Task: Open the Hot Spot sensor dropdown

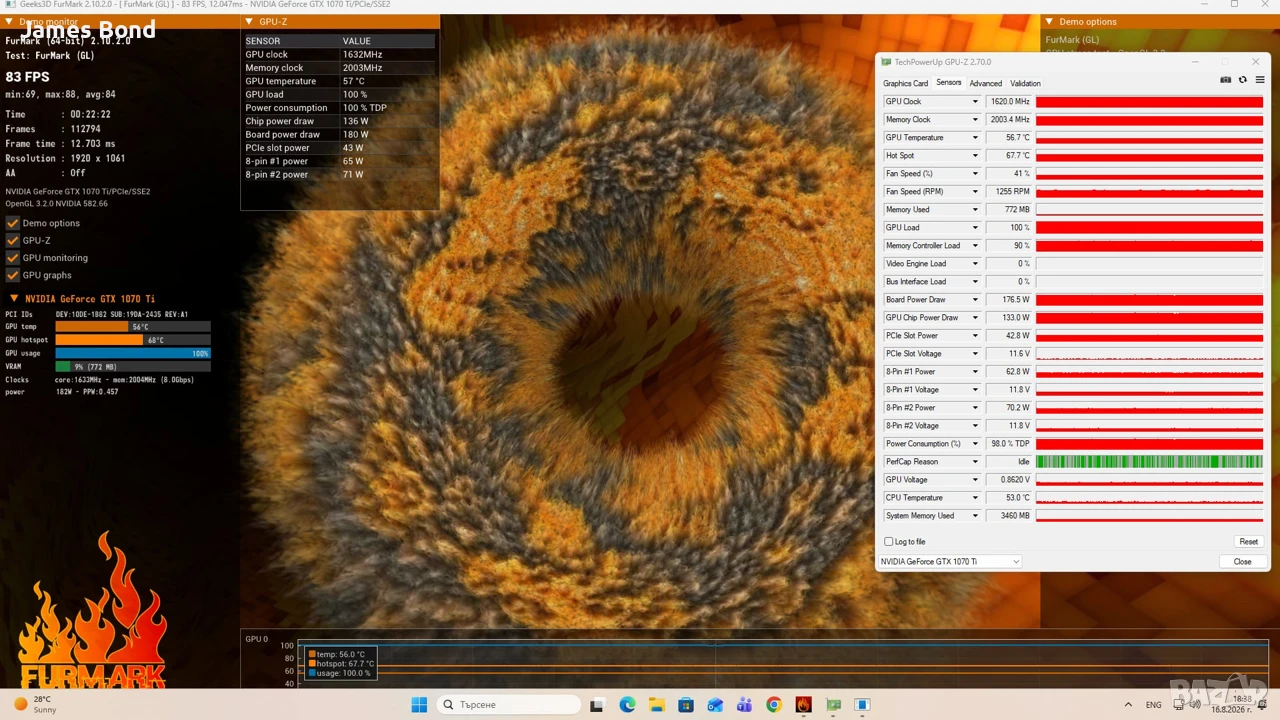Action: tap(975, 156)
